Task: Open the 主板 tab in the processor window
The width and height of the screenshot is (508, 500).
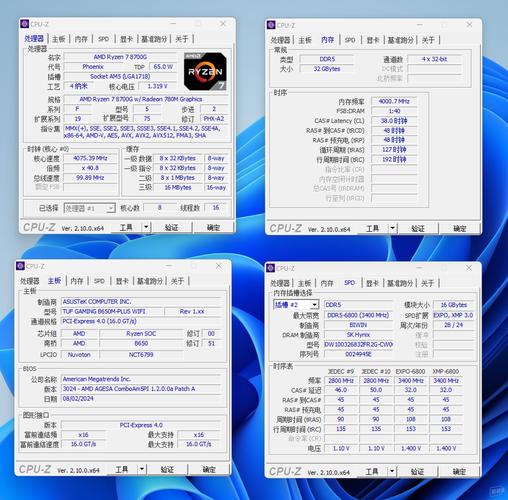Action: 59,39
